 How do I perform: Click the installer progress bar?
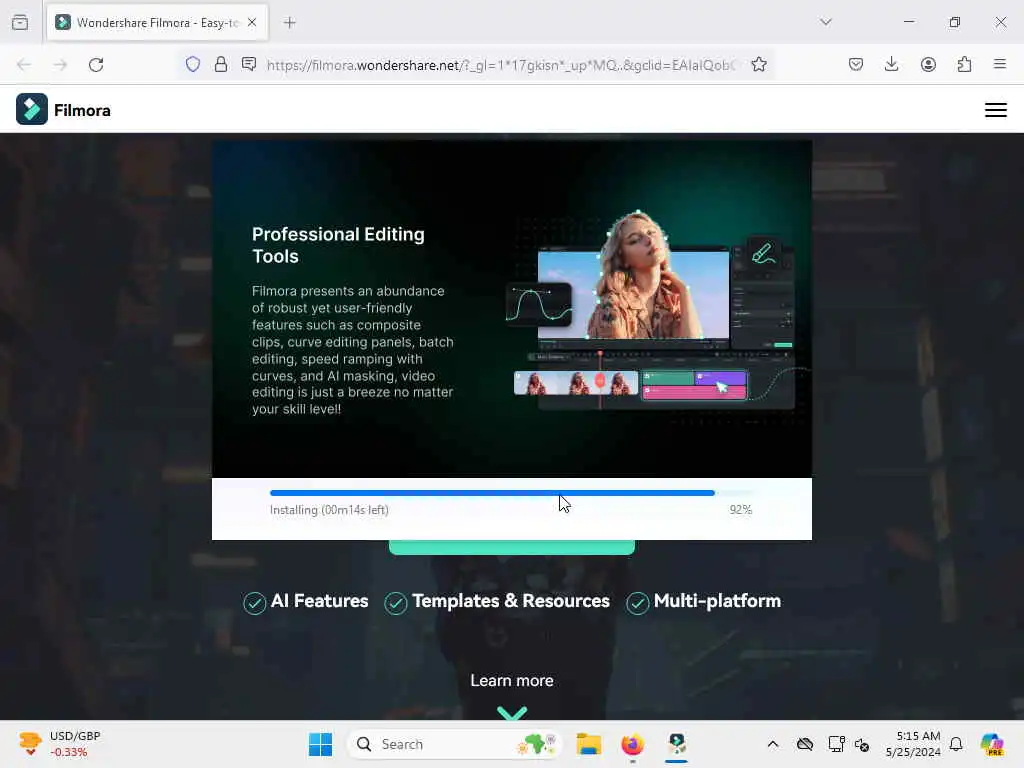tap(511, 493)
